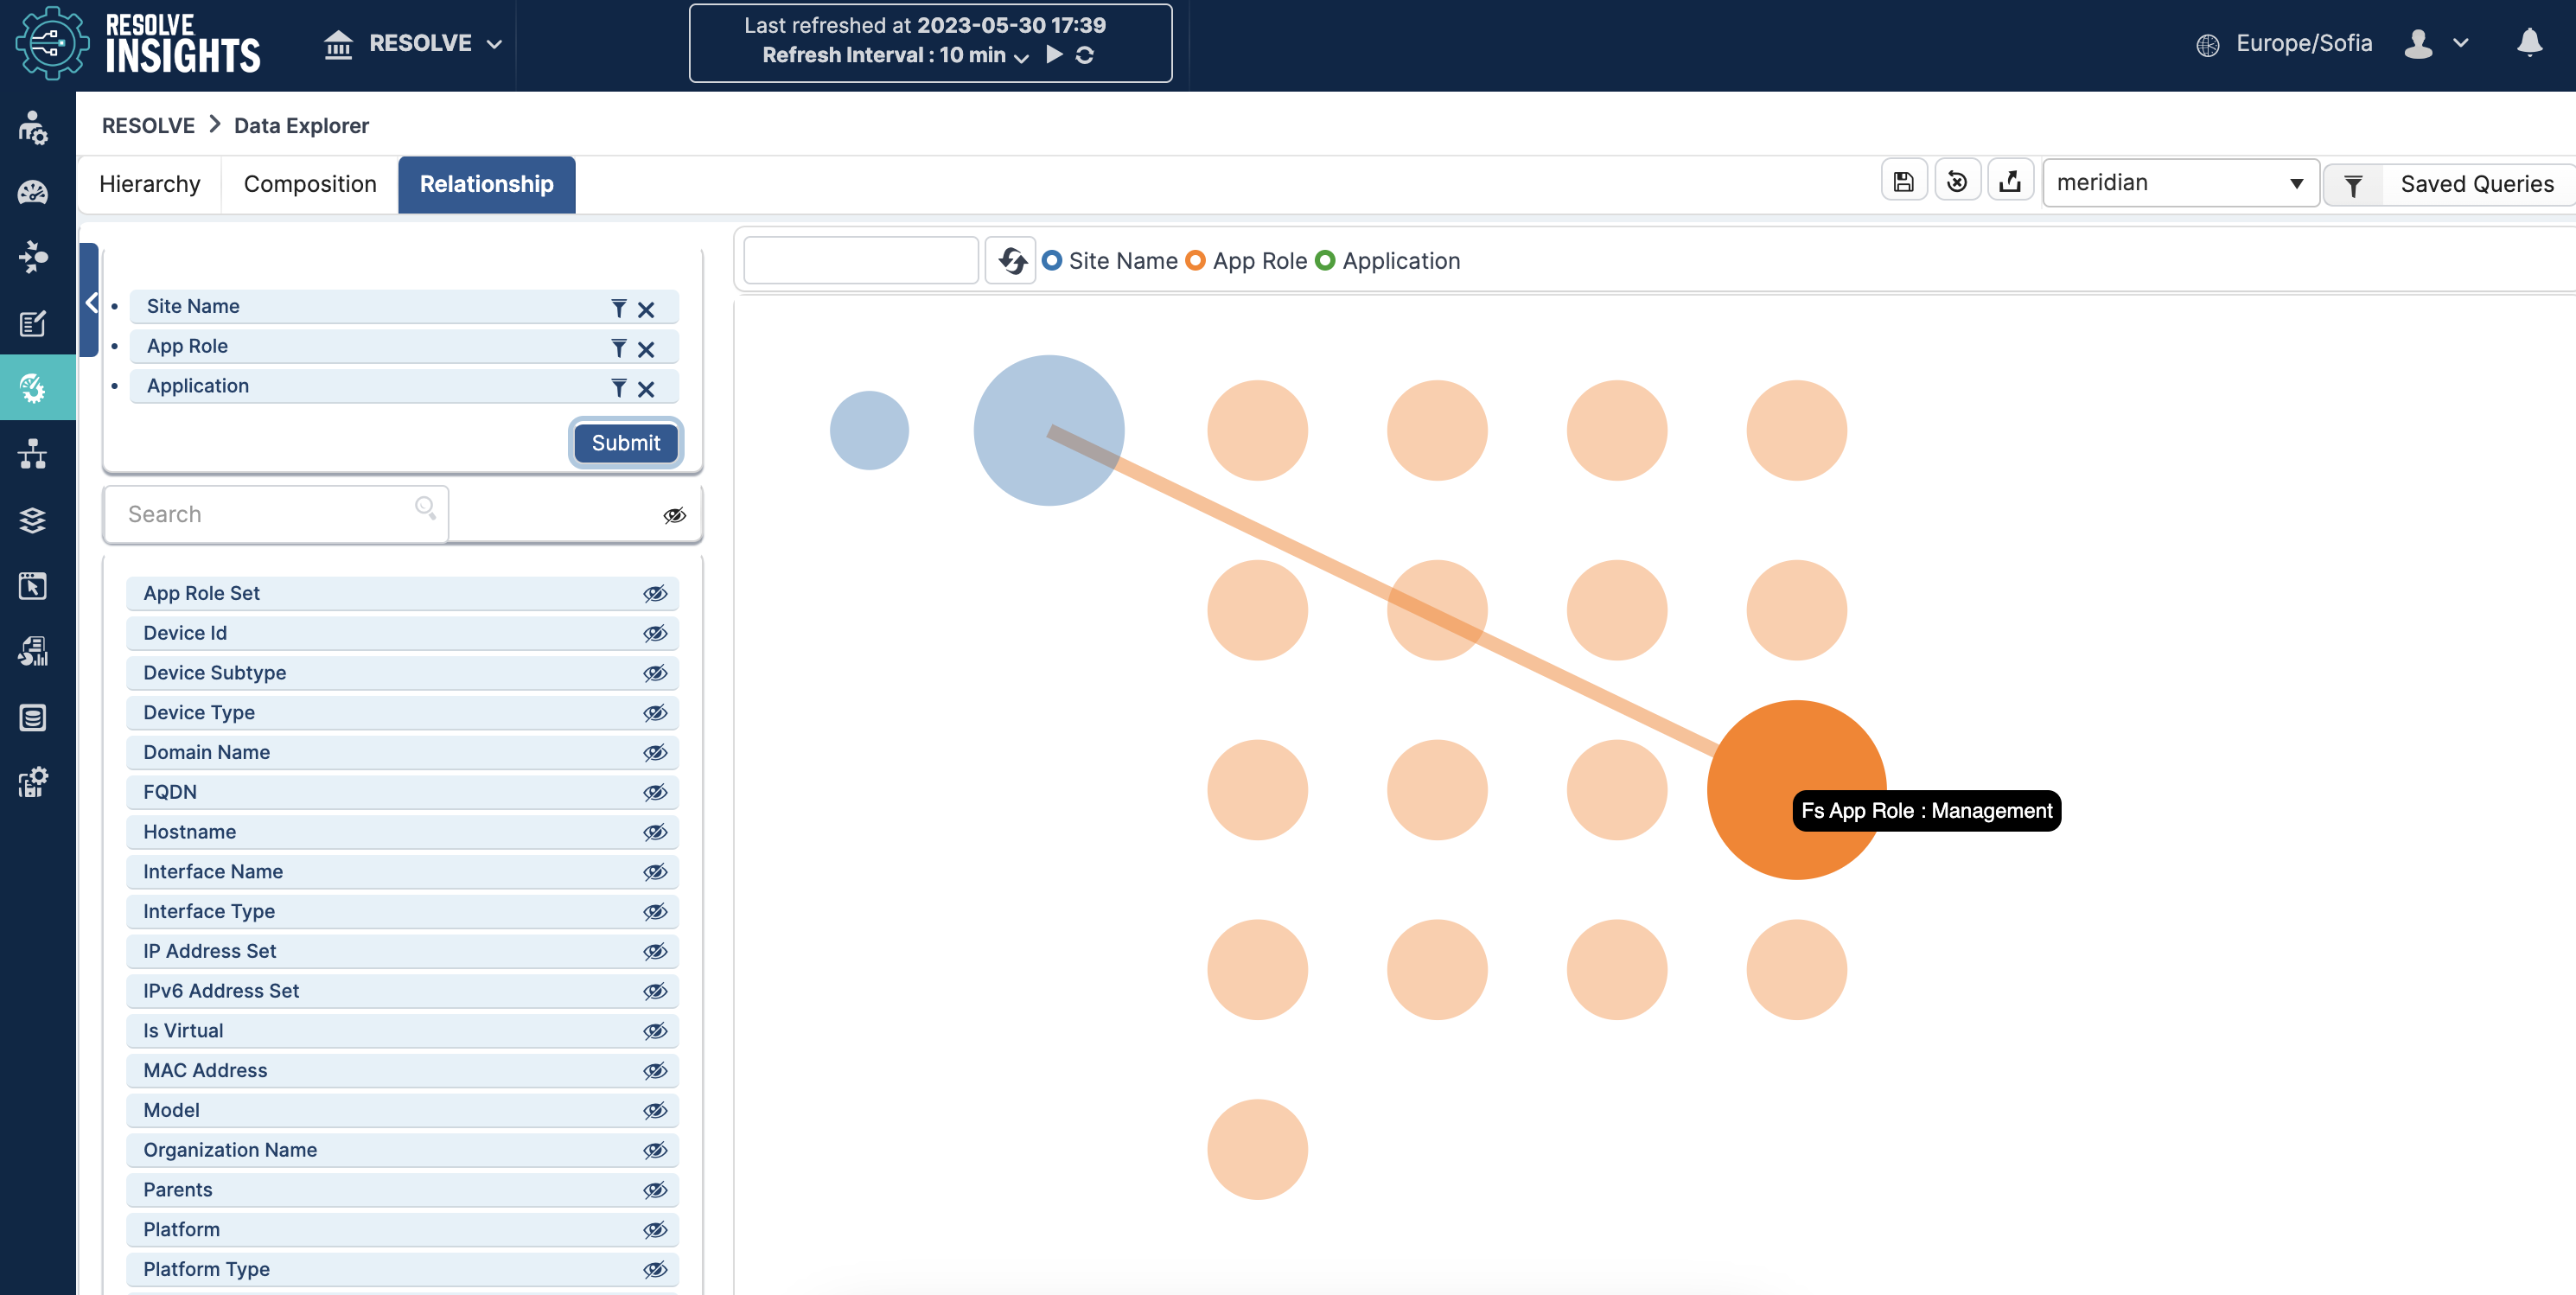Toggle the eye icon beside Search field

coord(675,515)
